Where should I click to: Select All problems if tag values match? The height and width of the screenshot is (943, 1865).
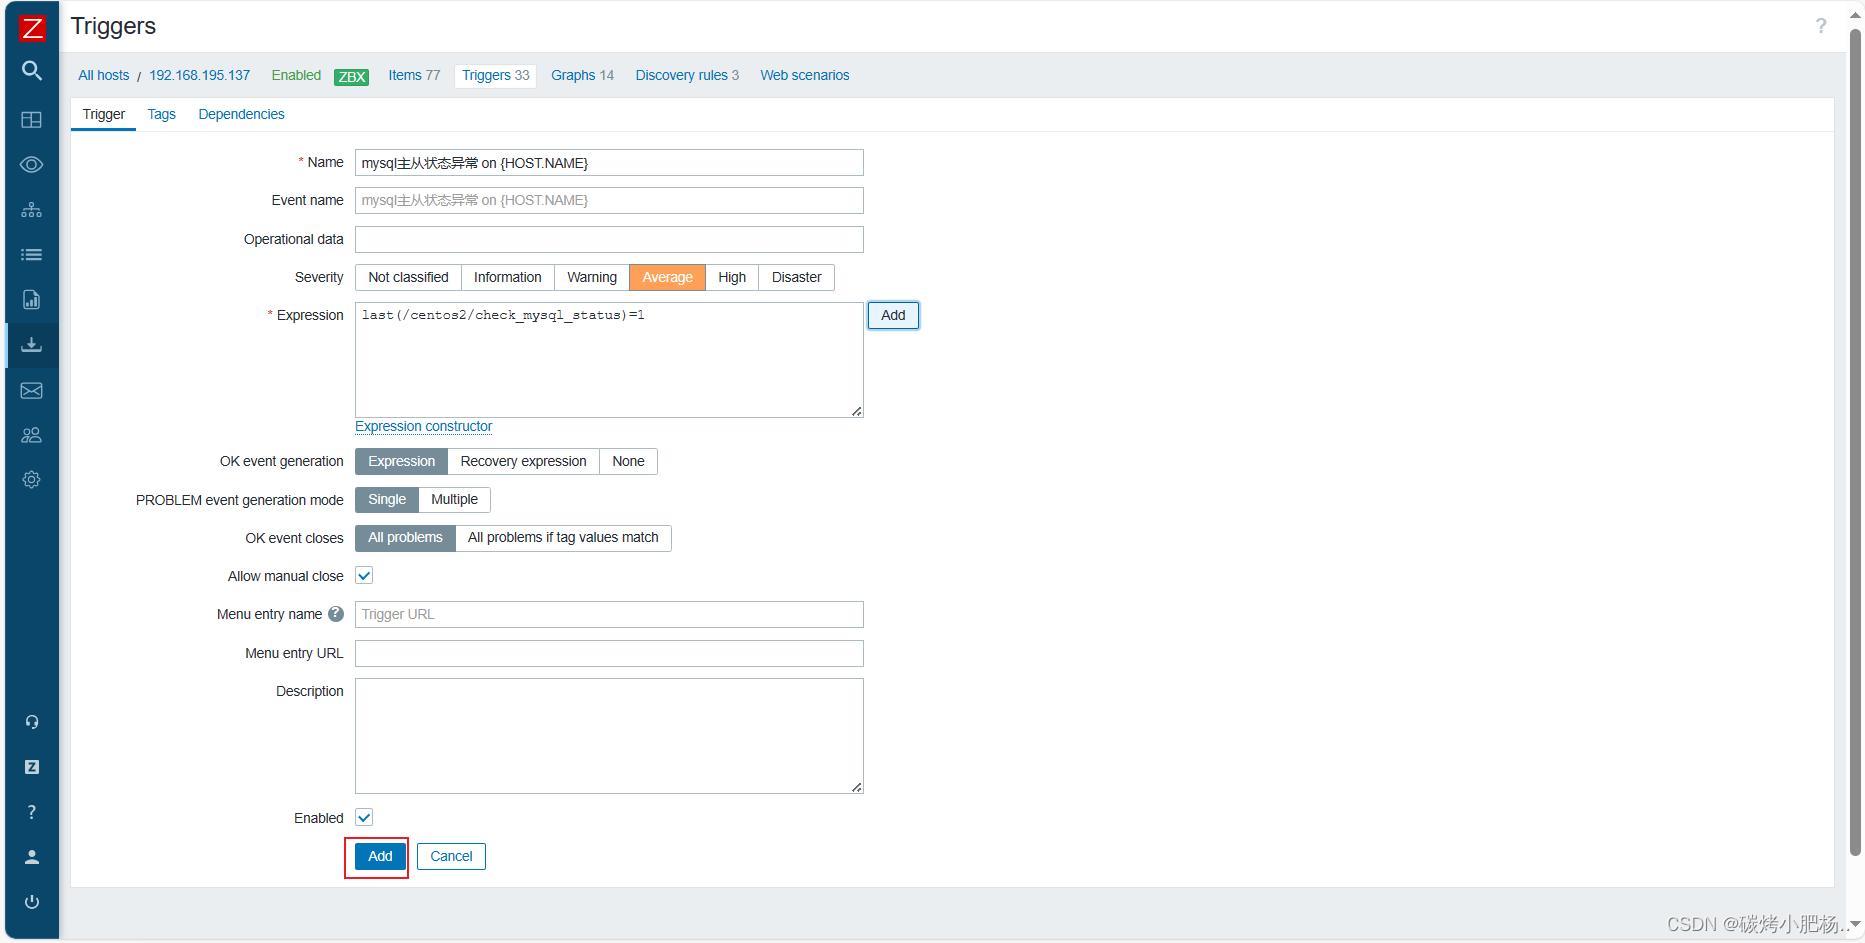[563, 538]
